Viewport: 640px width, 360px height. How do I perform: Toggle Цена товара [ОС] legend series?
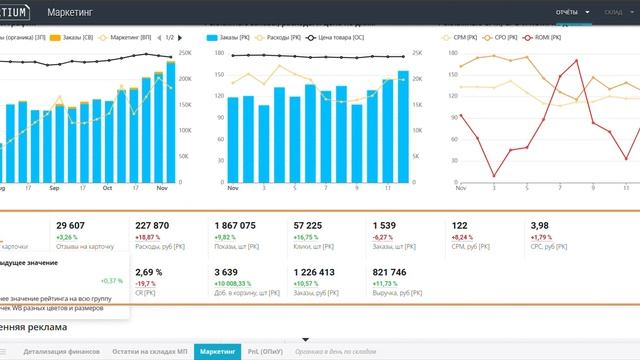(335, 38)
